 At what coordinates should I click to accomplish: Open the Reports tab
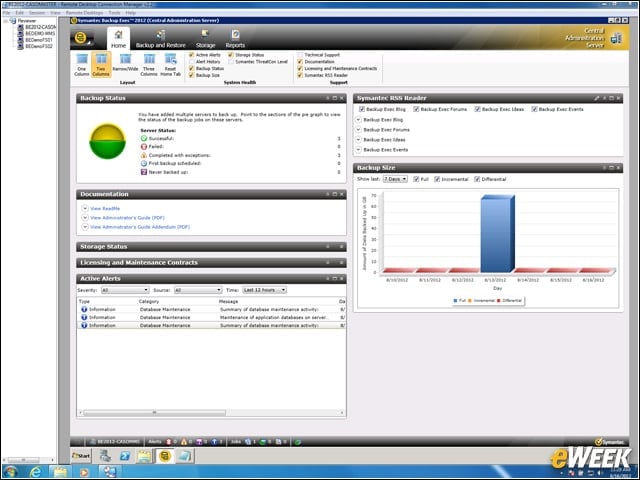pos(235,39)
